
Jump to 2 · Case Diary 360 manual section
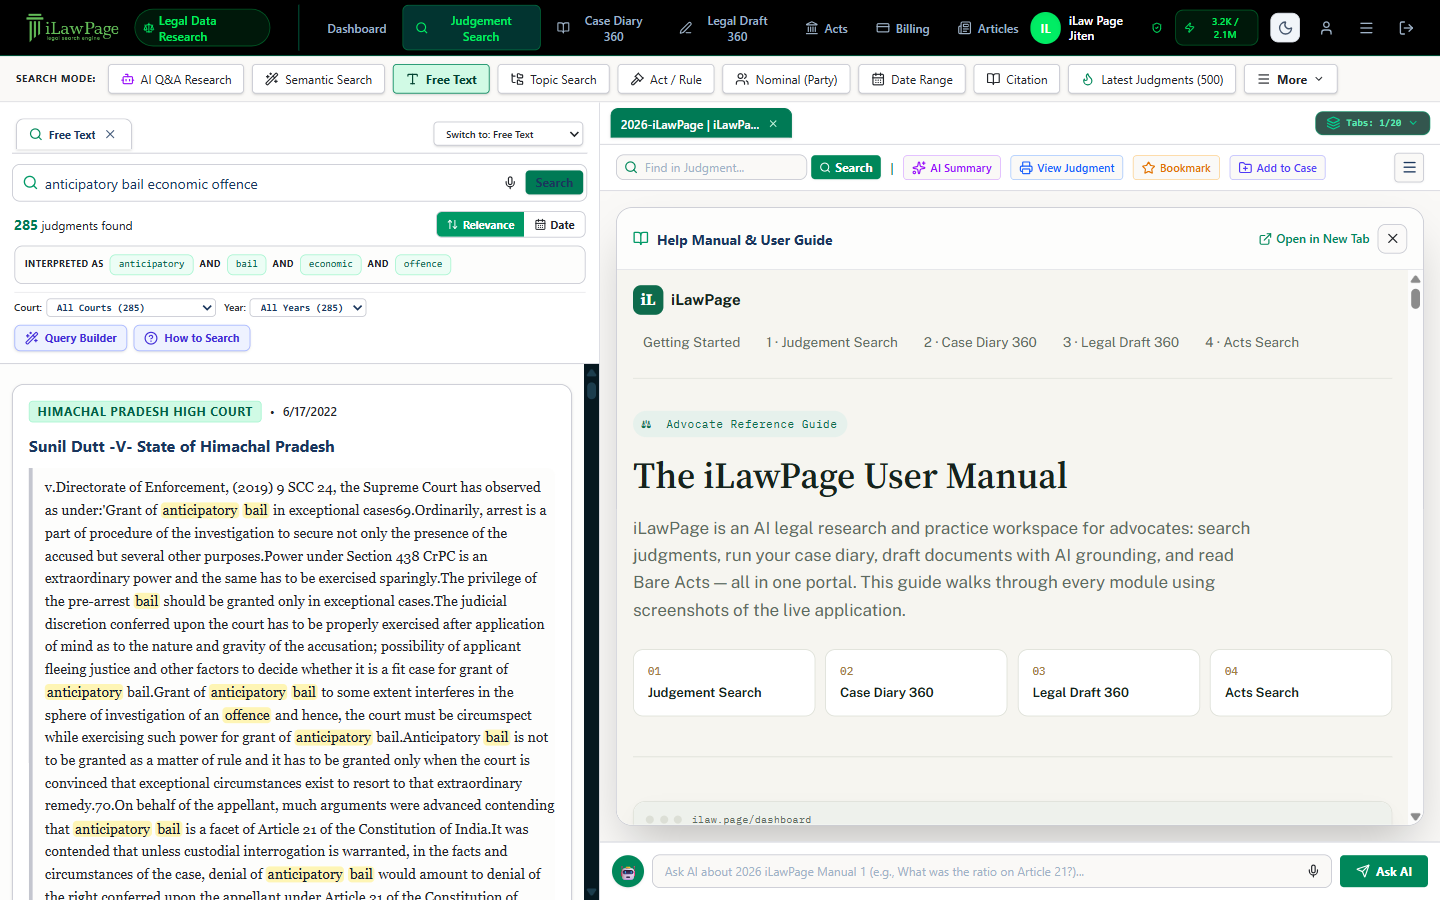click(980, 342)
